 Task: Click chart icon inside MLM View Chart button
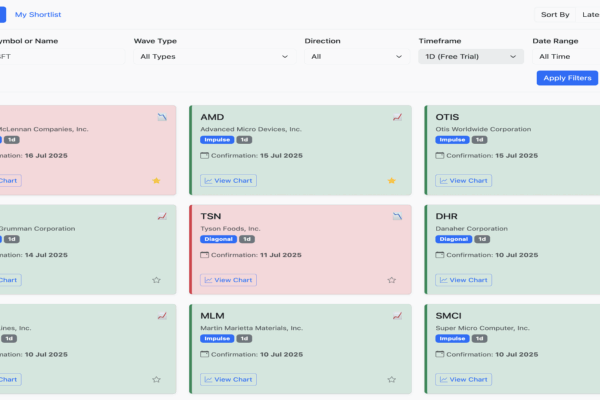click(208, 380)
